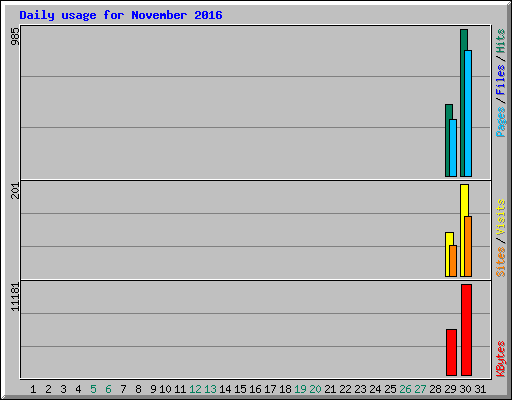Click day 8 on the x-axis

(x=138, y=389)
